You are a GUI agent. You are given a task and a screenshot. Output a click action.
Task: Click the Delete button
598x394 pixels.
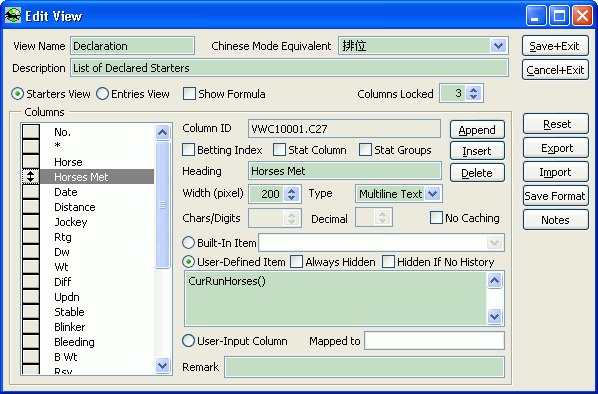click(x=477, y=173)
